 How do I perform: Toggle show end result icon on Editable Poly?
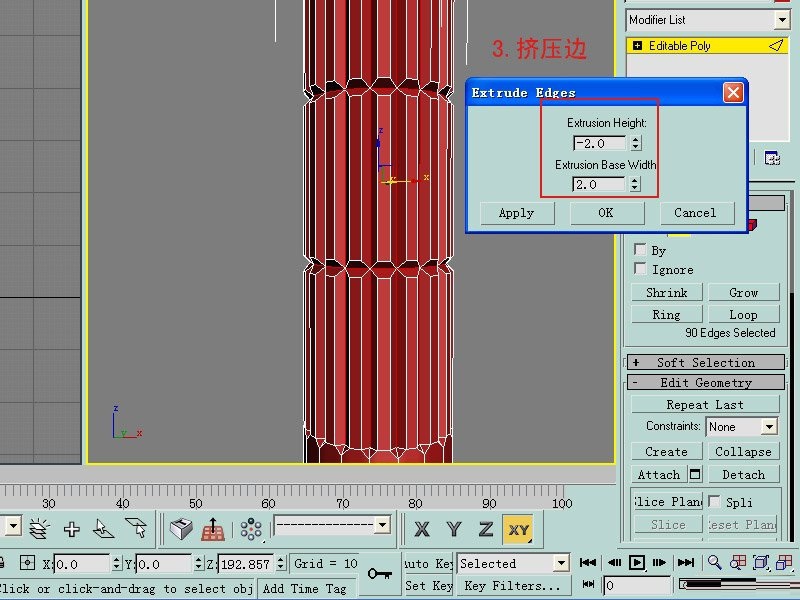776,46
